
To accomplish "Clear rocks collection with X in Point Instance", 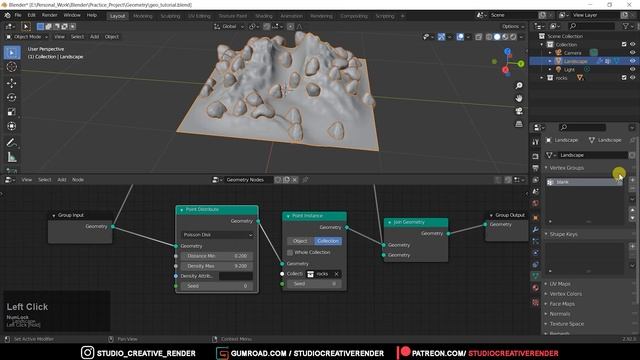I will [x=337, y=274].
